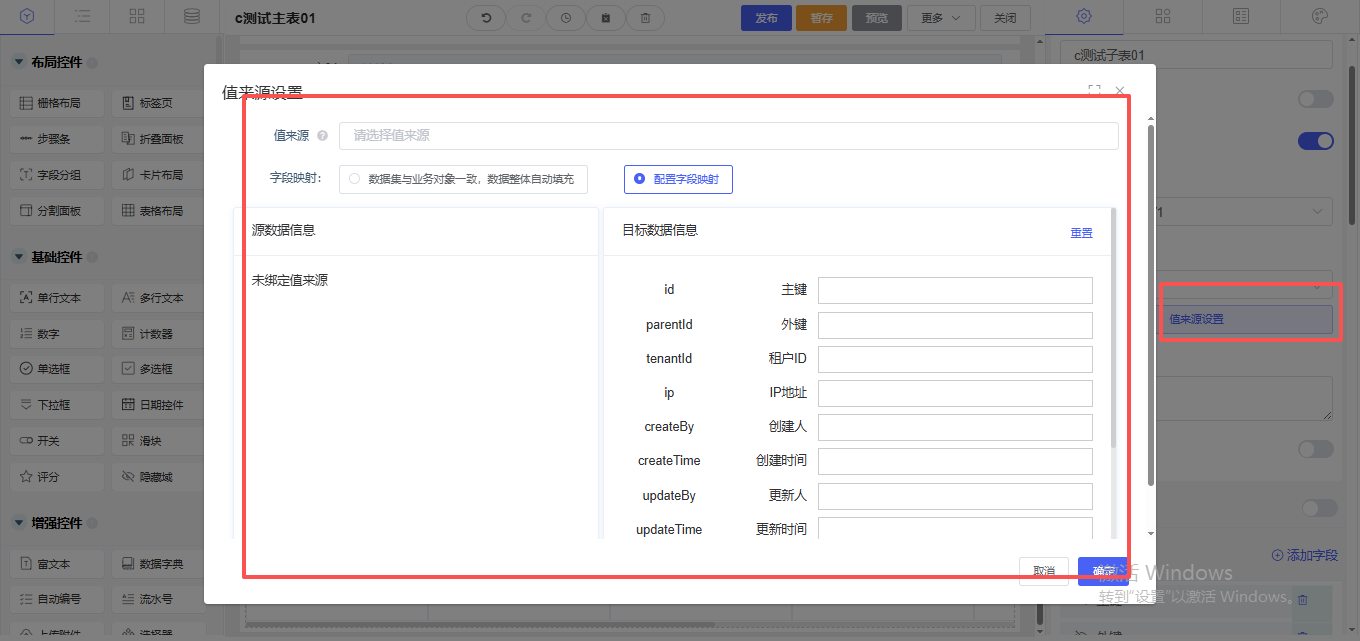Switch to the outline list tab at top-left

82,16
